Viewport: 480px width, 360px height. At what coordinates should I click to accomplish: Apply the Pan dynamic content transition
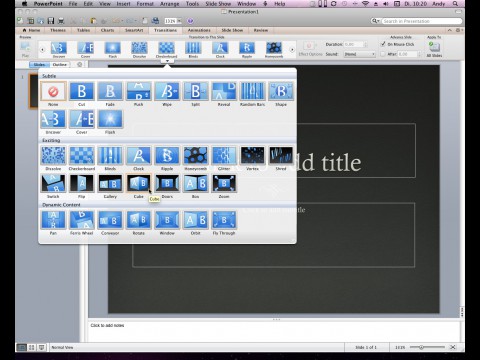pyautogui.click(x=53, y=220)
